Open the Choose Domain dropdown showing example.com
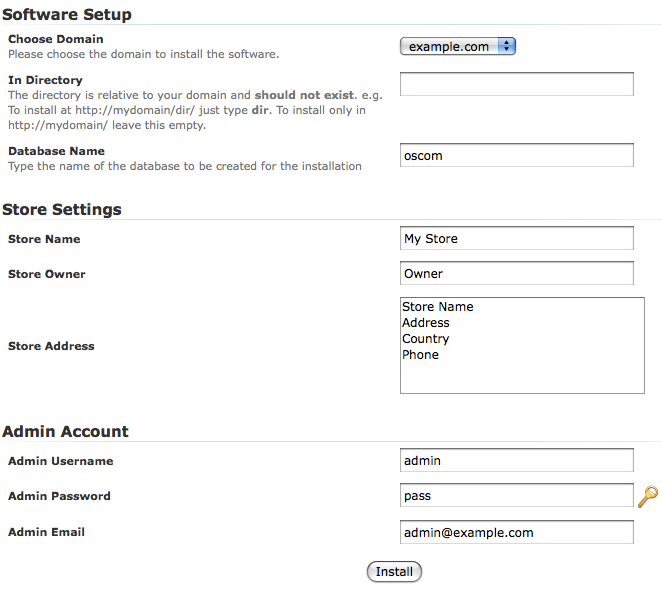 (x=458, y=46)
